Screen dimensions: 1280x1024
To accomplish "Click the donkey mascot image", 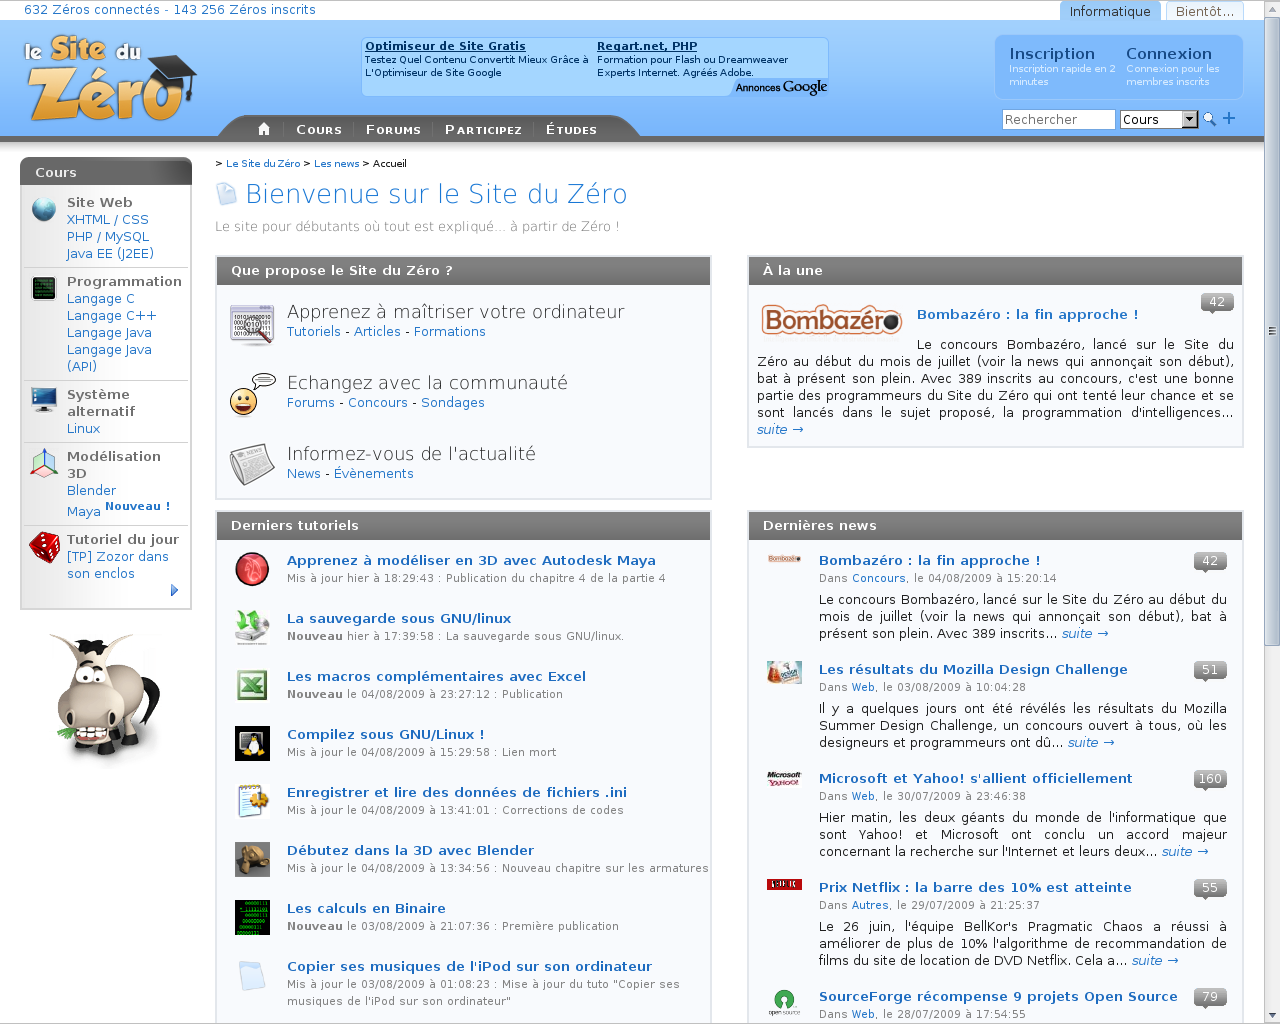I will 105,697.
